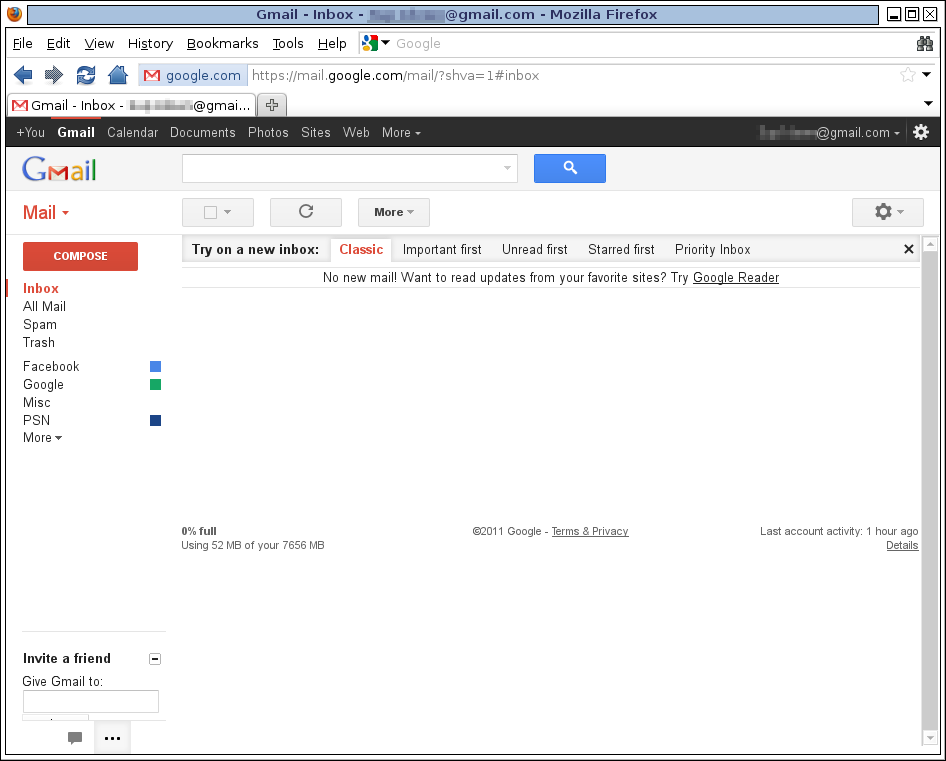Screen dimensions: 946x761
Task: Click the binoculars search icon
Action: pos(925,43)
